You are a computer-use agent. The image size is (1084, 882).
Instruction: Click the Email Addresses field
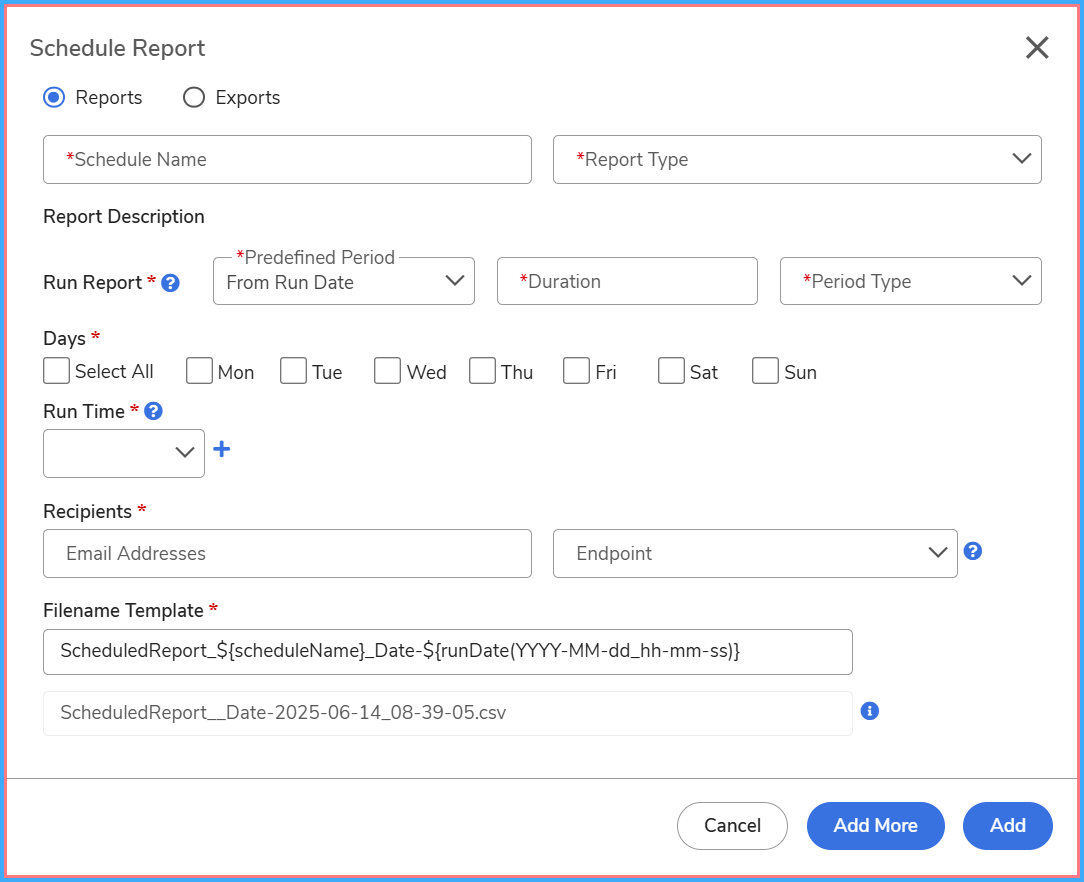pyautogui.click(x=287, y=554)
